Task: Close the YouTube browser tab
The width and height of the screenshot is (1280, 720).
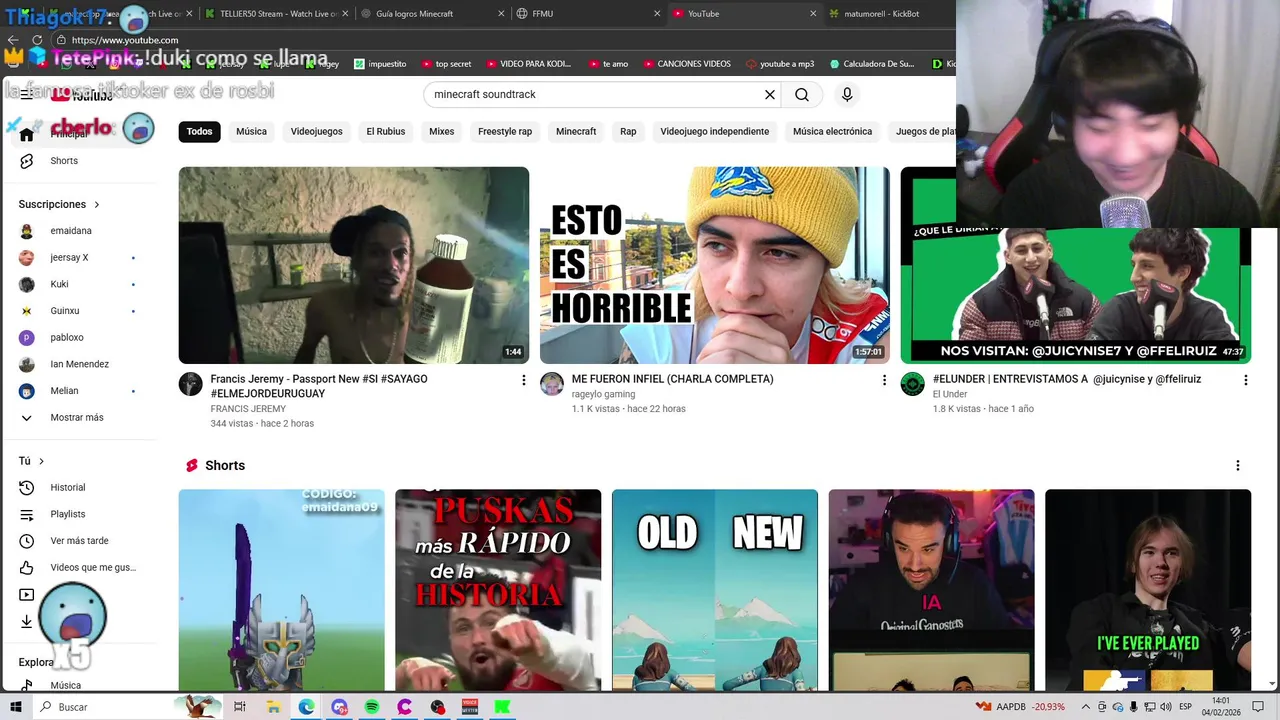Action: click(813, 14)
